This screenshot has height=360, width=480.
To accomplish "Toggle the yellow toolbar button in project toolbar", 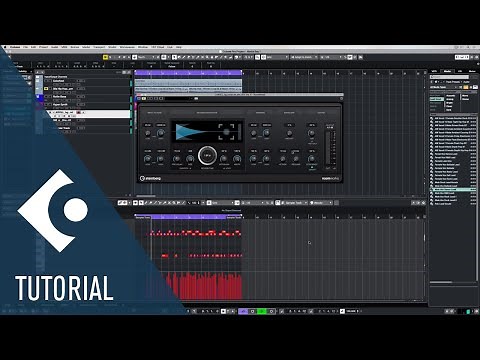I will (105, 57).
